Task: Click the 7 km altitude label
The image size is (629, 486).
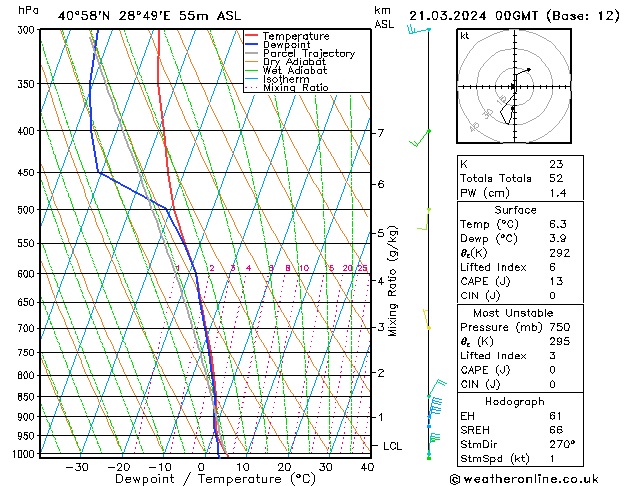Action: (x=381, y=133)
